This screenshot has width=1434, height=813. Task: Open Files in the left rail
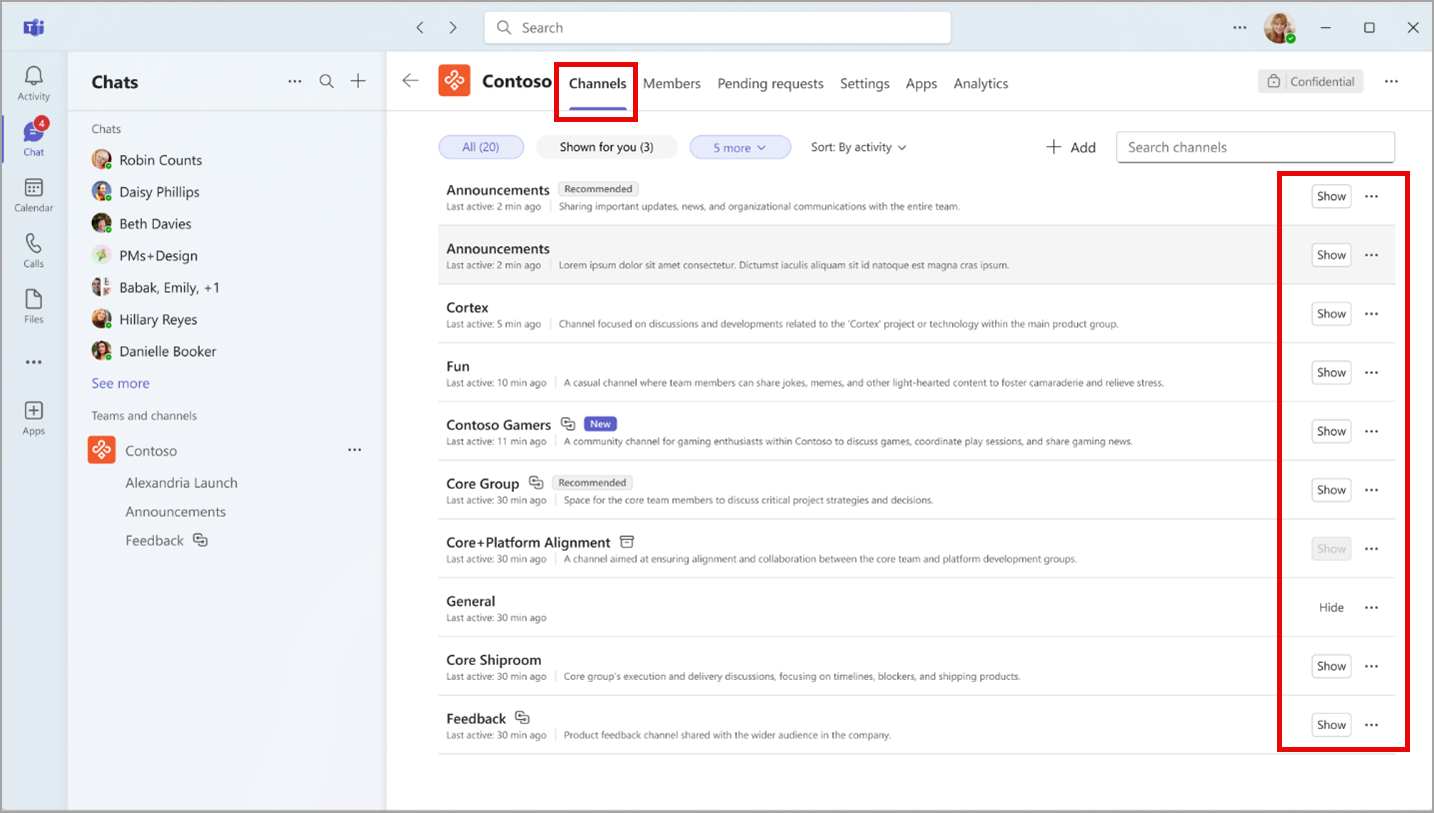tap(34, 306)
